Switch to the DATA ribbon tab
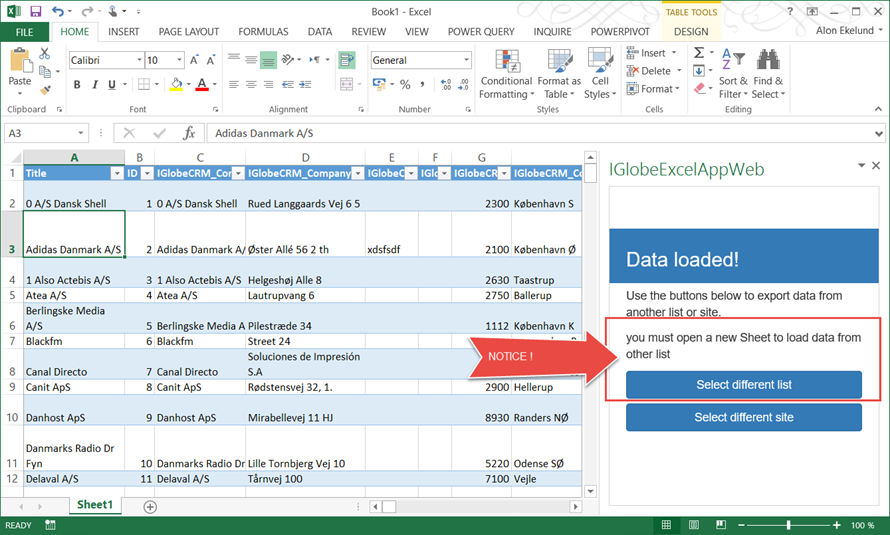The height and width of the screenshot is (535, 890). pos(320,32)
